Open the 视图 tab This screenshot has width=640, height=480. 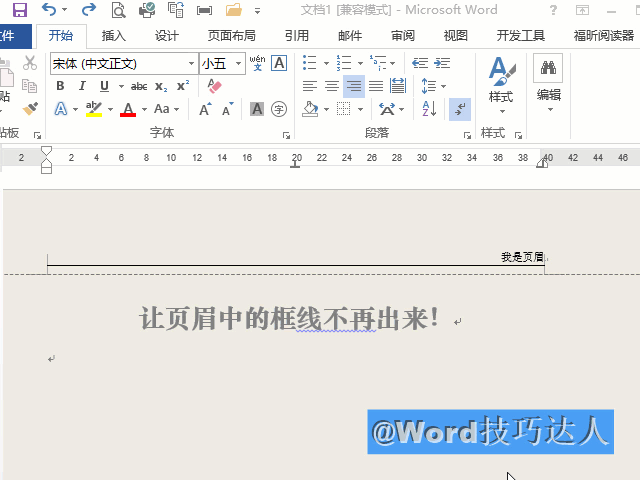(x=456, y=36)
